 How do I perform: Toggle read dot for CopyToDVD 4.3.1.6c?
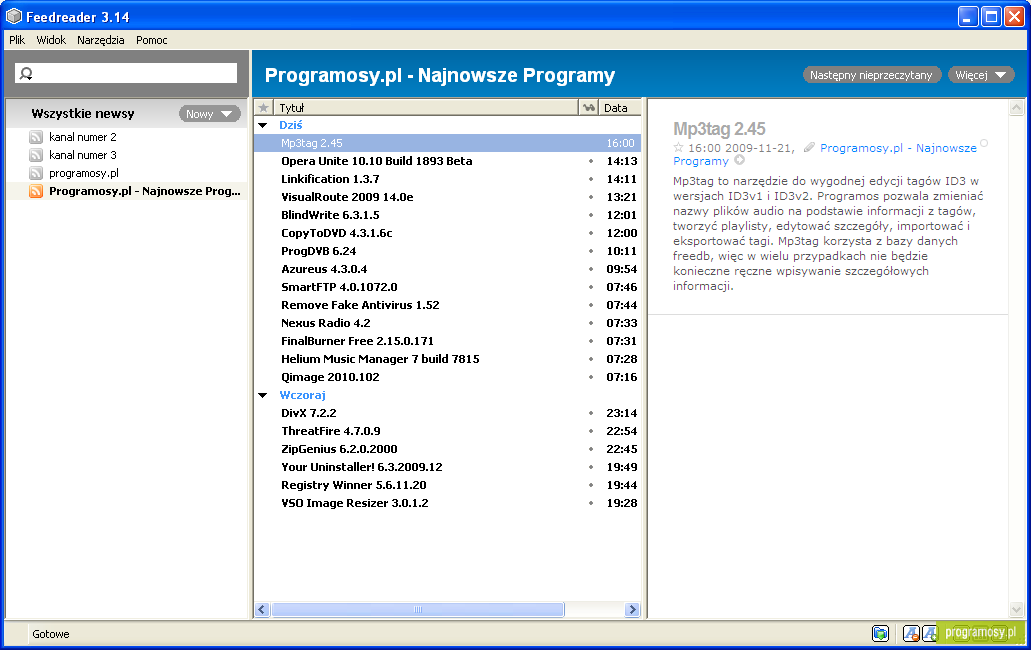coord(590,233)
